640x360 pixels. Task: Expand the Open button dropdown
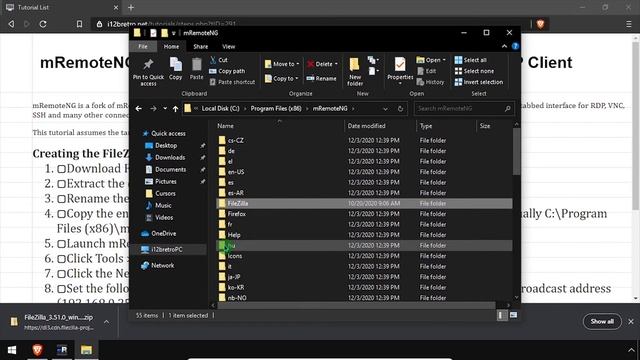pyautogui.click(x=444, y=60)
